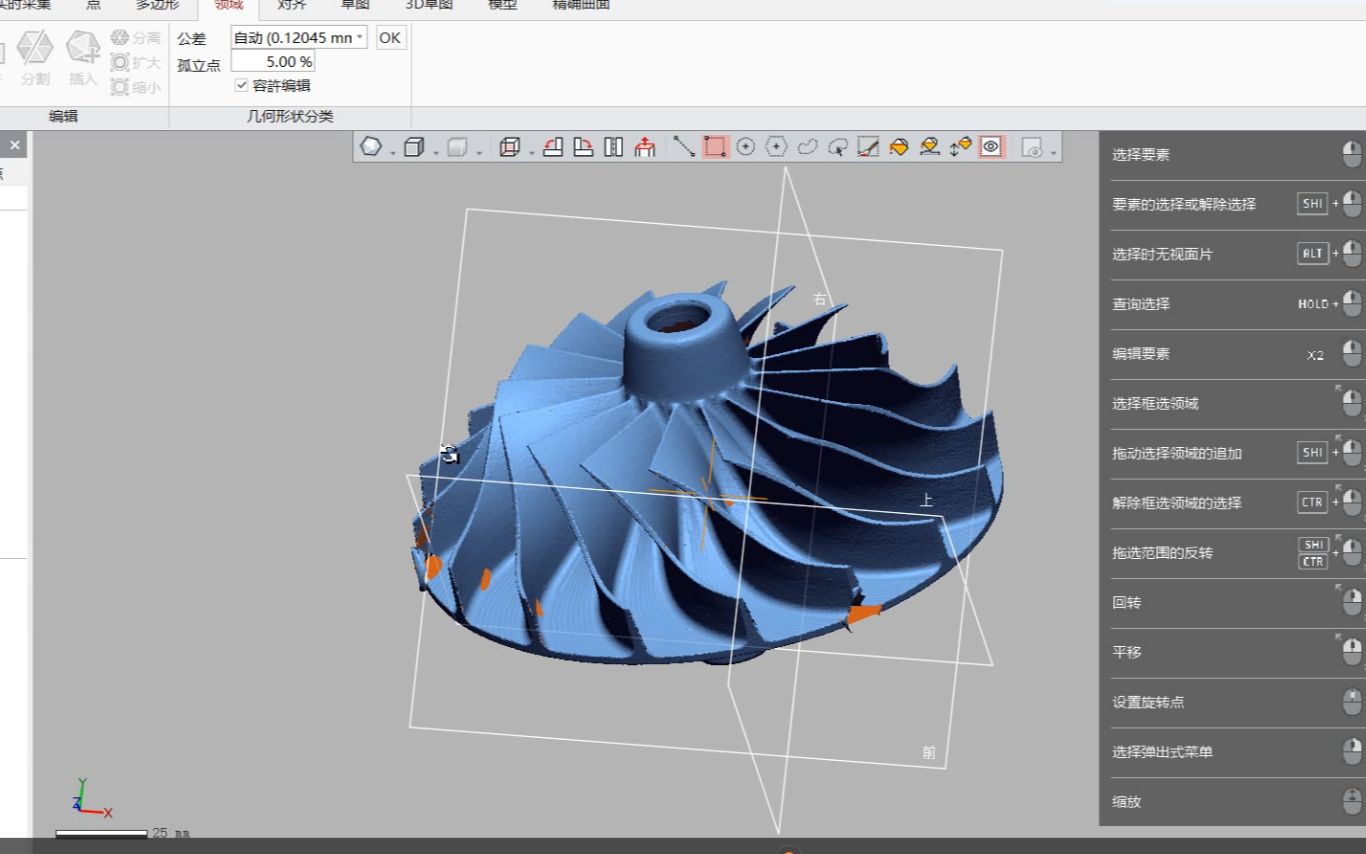Screen dimensions: 1366x854
Task: Click the normal-to view red arrow icon
Action: pos(645,147)
